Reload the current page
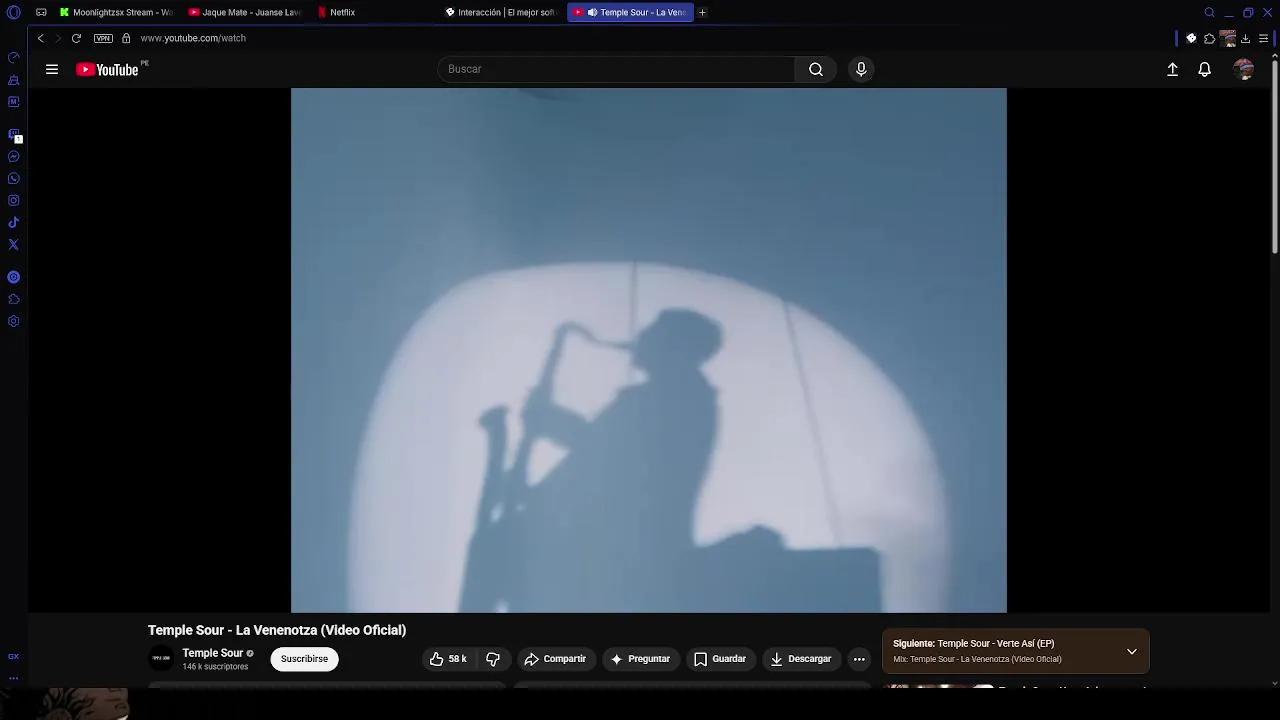This screenshot has width=1280, height=720. coord(76,38)
